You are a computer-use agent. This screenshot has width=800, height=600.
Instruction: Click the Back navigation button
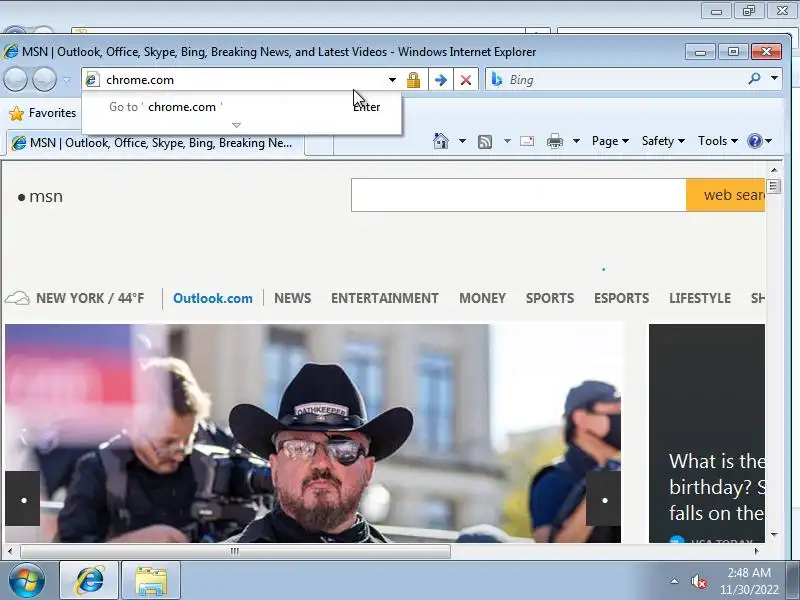(x=15, y=80)
